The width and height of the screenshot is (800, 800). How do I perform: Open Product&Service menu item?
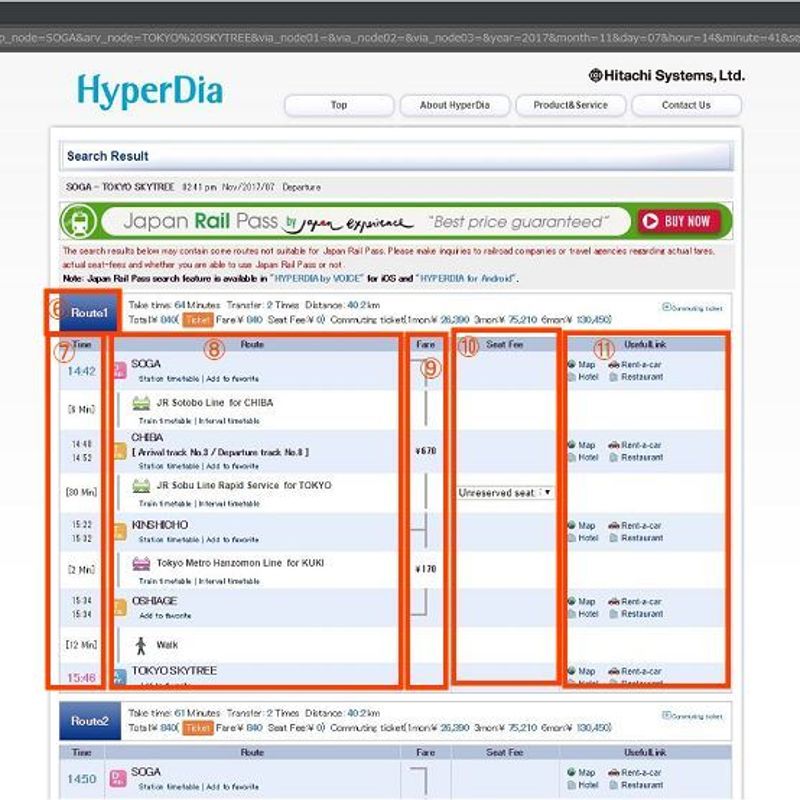point(570,105)
